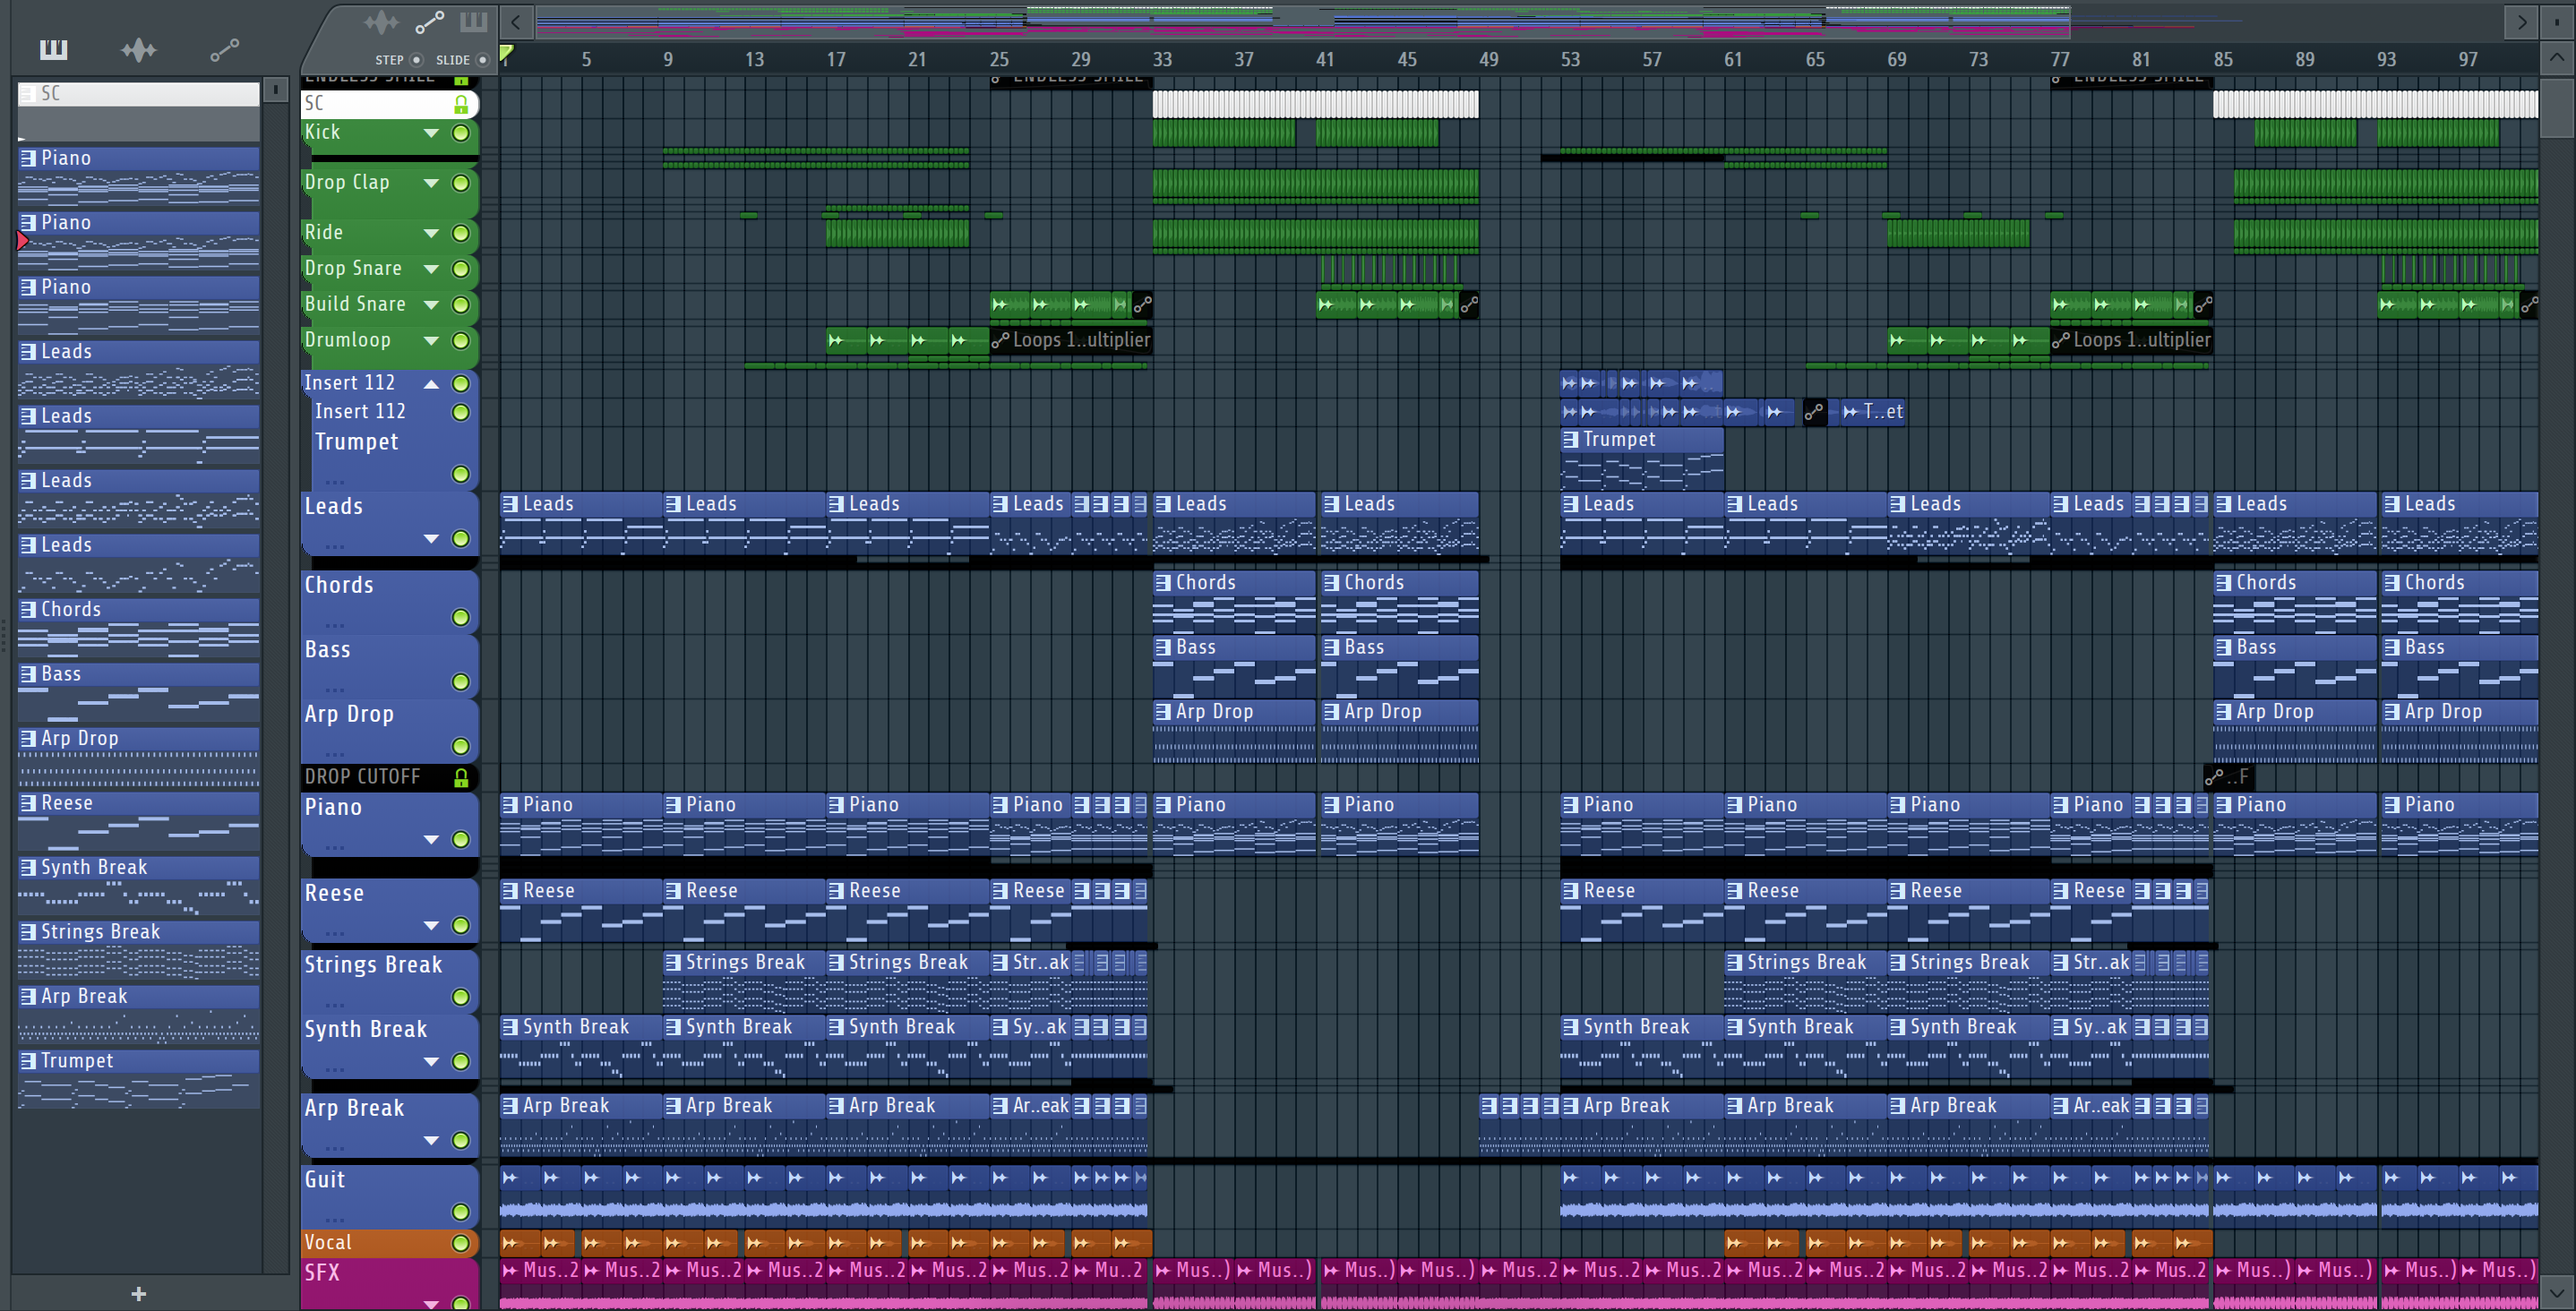Expand the Arp Break track group arrow
This screenshot has width=2576, height=1311.
click(x=431, y=1141)
